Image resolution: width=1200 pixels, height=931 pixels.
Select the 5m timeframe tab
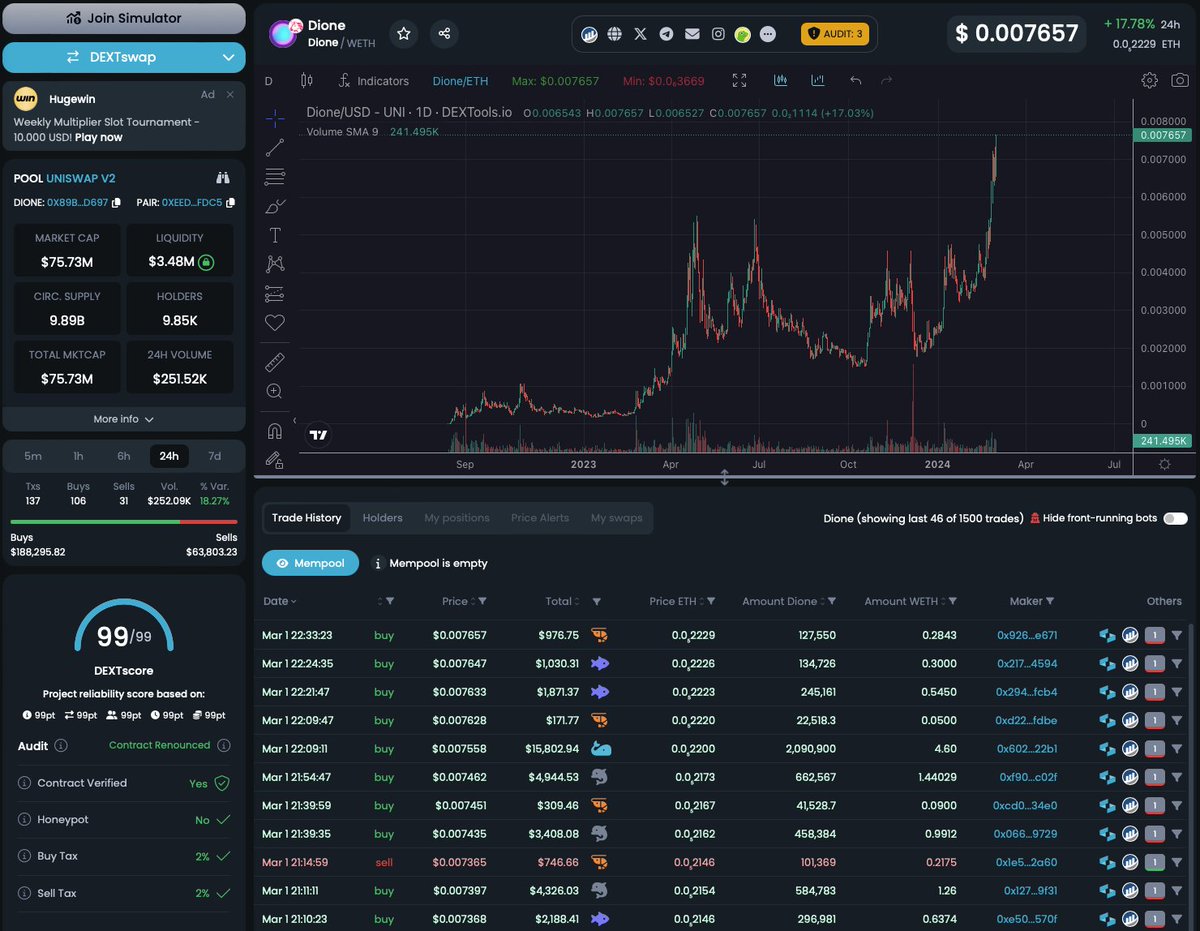33,456
